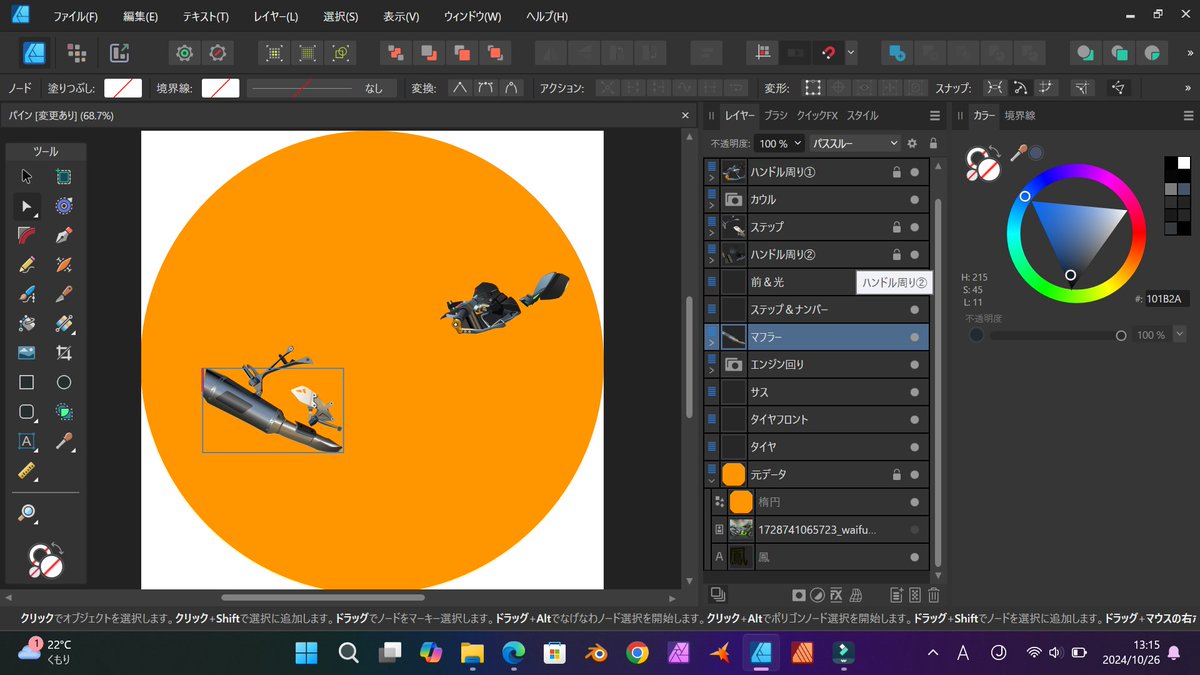
Task: Select the Pencil tool
Action: [x=27, y=265]
